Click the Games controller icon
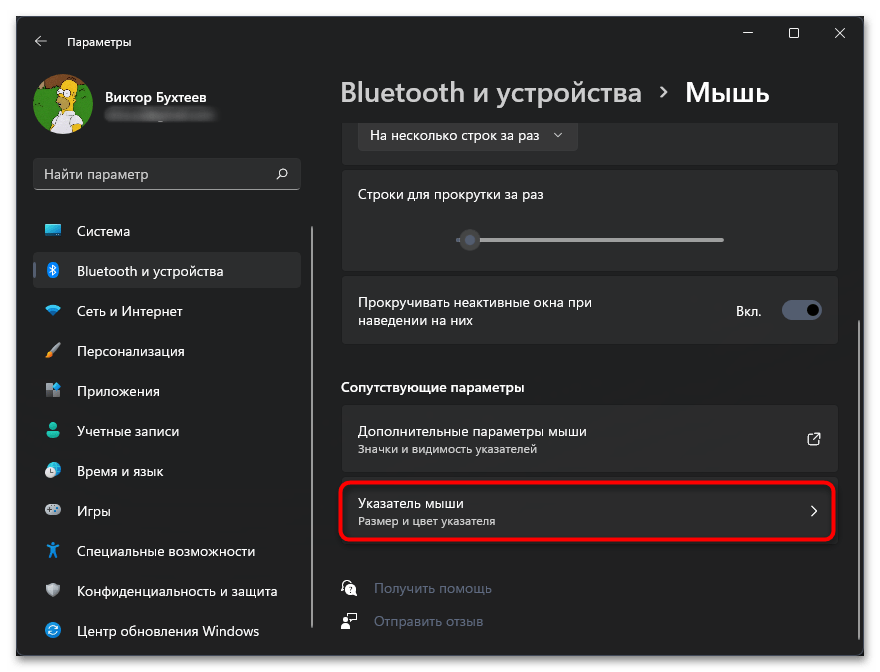Screen dimensions: 880x672 point(54,511)
